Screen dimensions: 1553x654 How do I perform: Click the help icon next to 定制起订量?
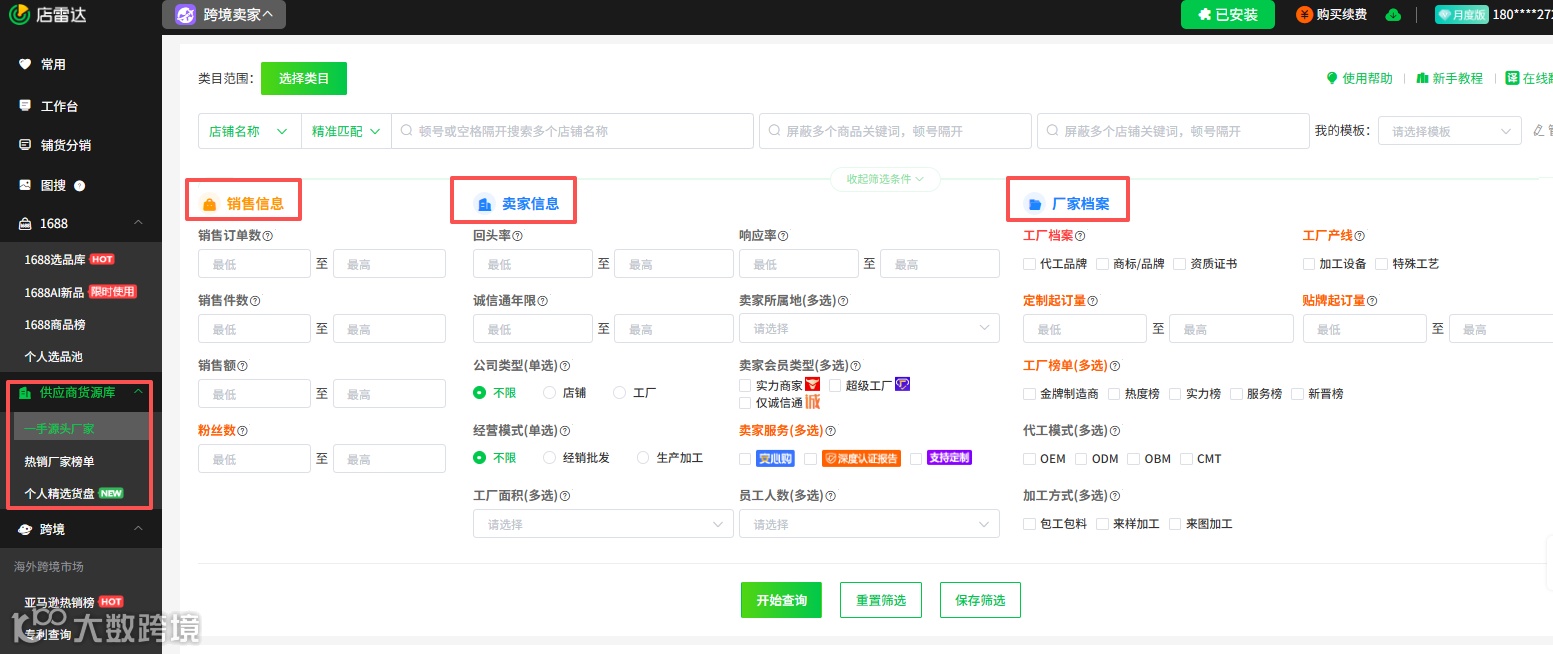point(1093,301)
